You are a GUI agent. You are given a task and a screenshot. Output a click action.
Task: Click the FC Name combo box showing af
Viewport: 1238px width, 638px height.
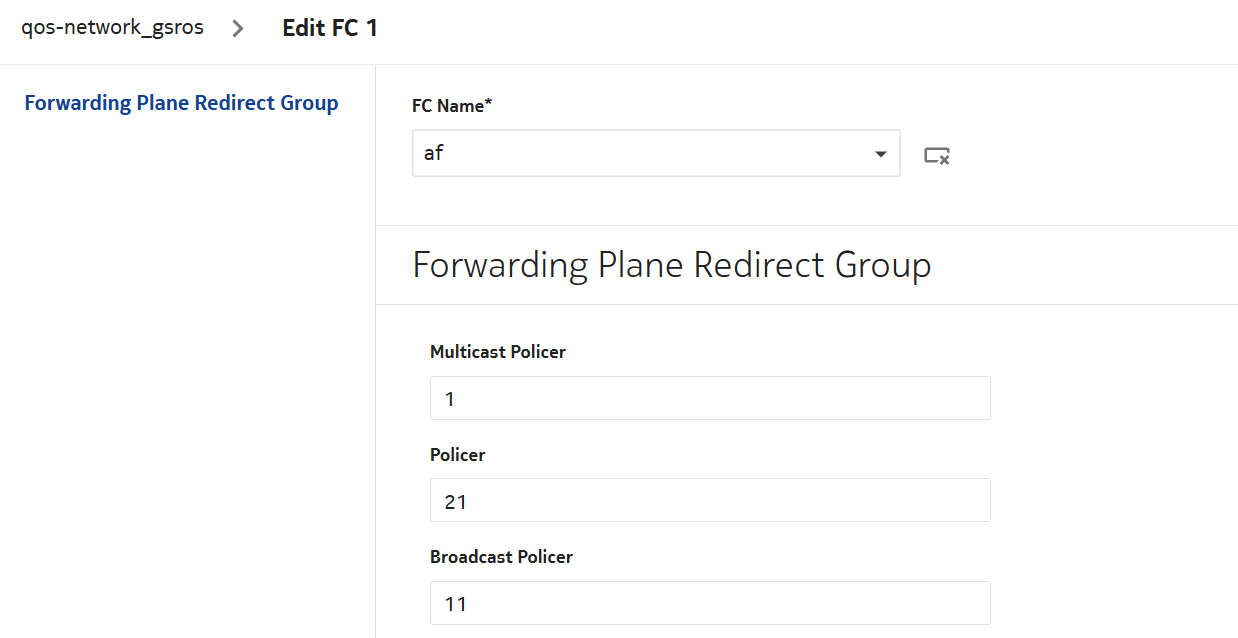click(640, 154)
